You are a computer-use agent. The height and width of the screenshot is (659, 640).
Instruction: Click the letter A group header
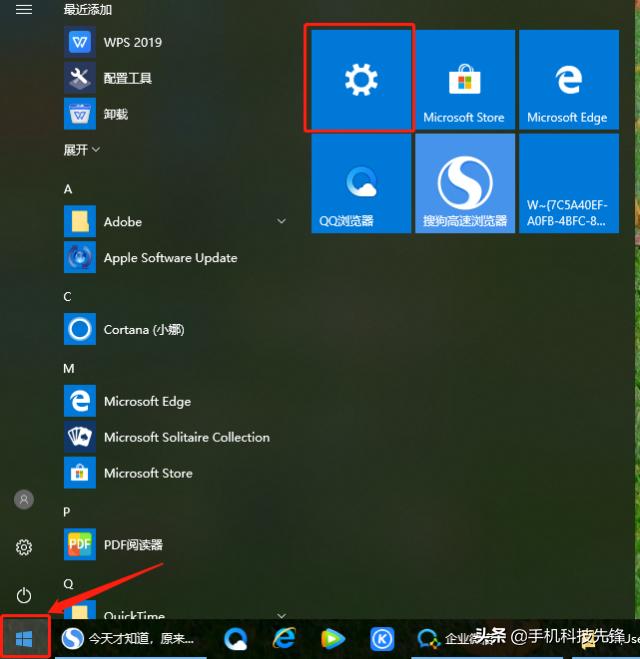68,189
